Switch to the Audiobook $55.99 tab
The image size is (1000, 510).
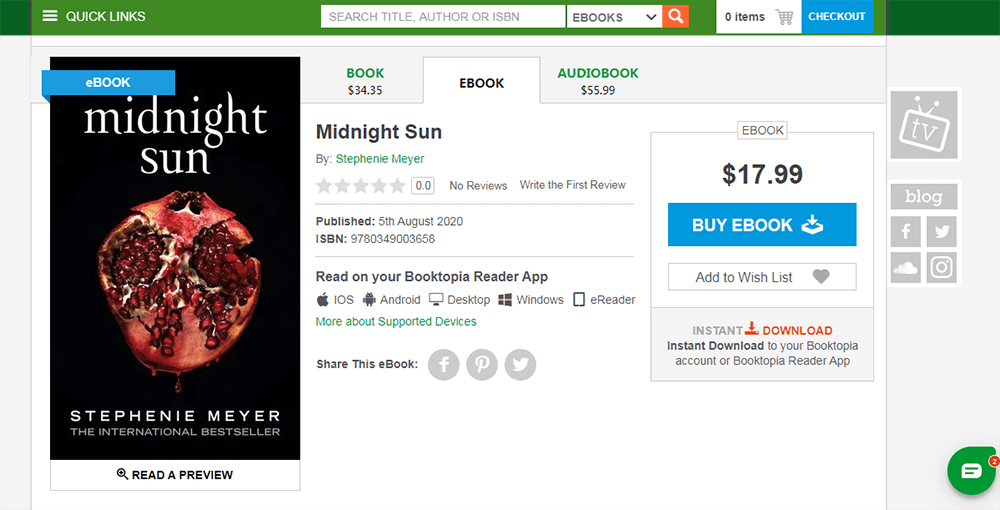(x=597, y=81)
